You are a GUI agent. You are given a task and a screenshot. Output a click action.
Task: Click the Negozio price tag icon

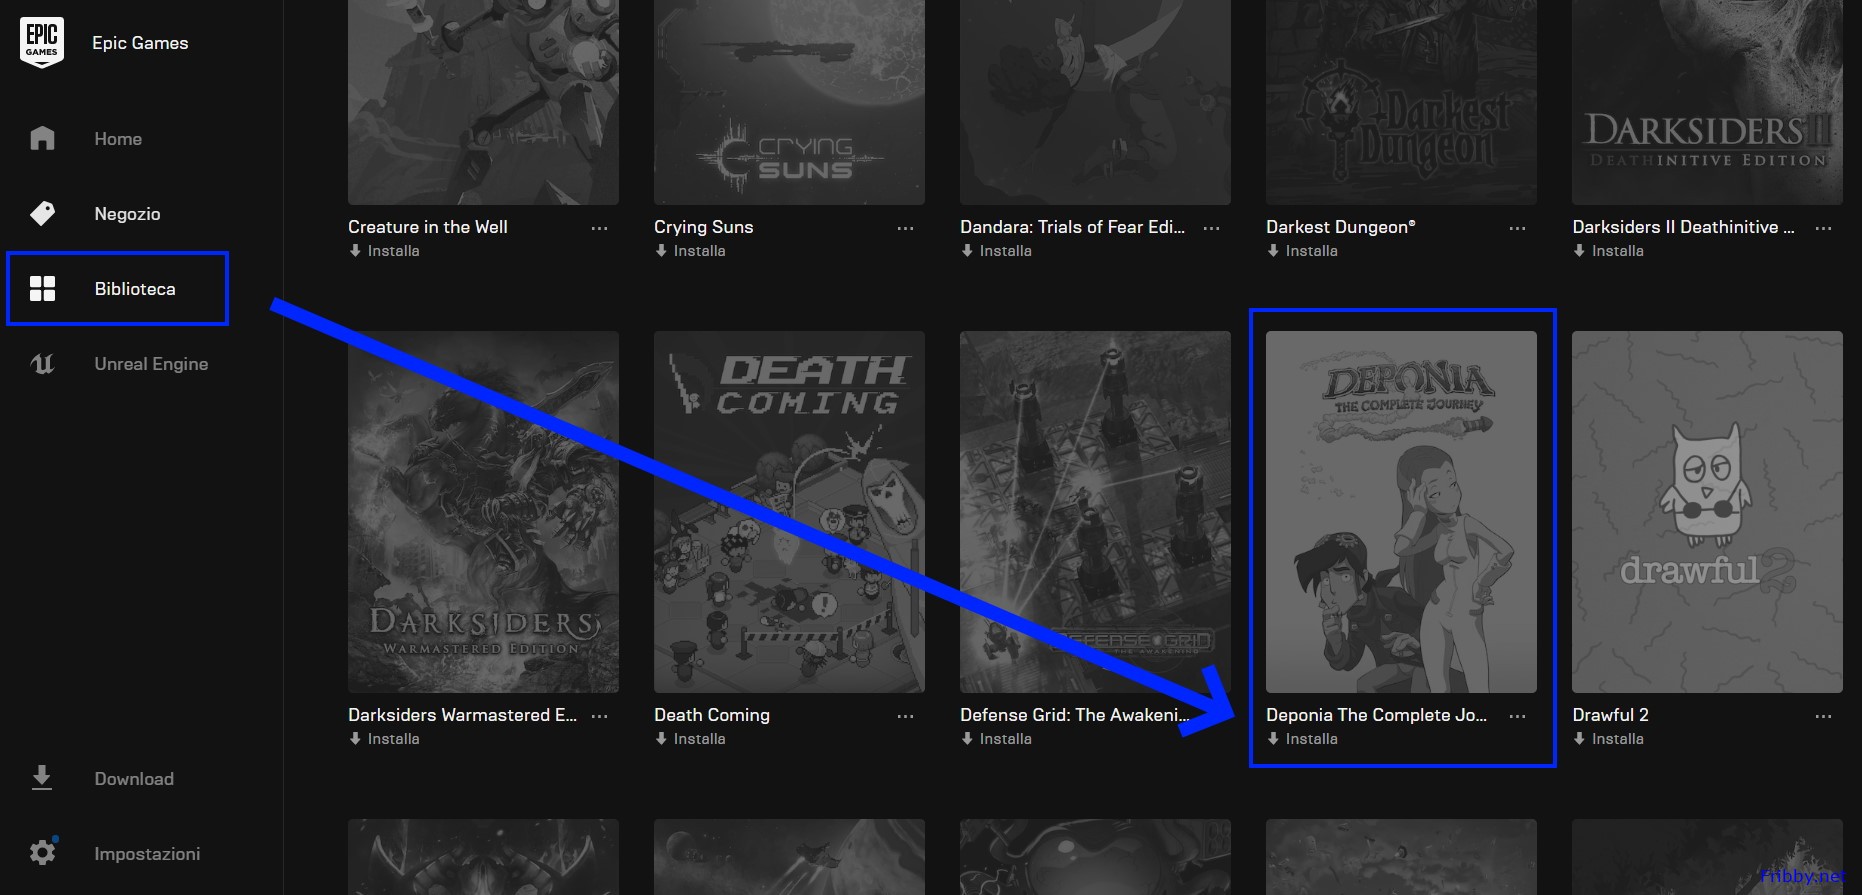point(42,213)
